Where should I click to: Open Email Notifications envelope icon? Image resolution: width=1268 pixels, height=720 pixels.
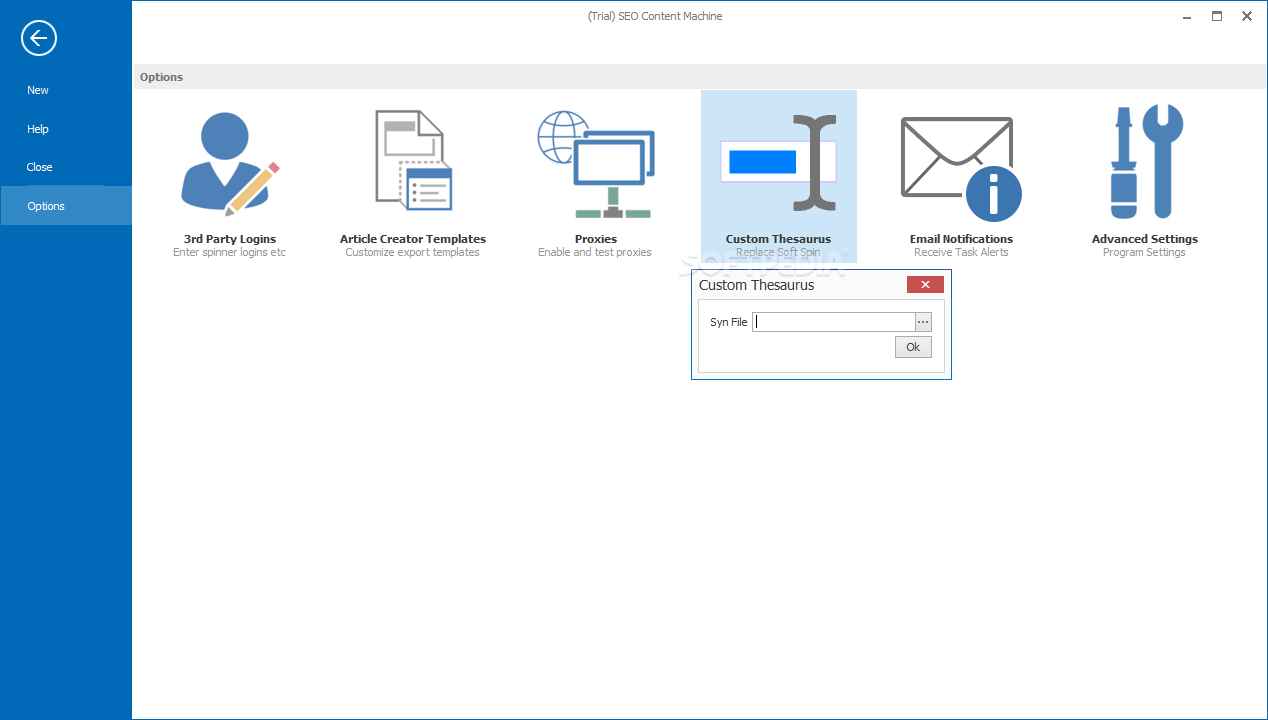(961, 168)
